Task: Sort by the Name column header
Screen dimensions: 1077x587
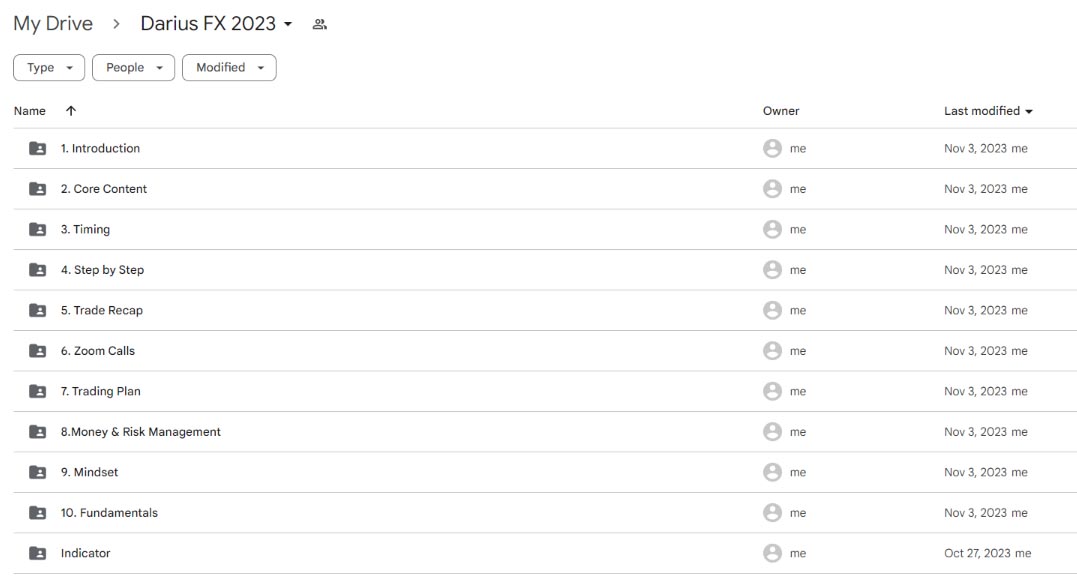Action: 30,111
